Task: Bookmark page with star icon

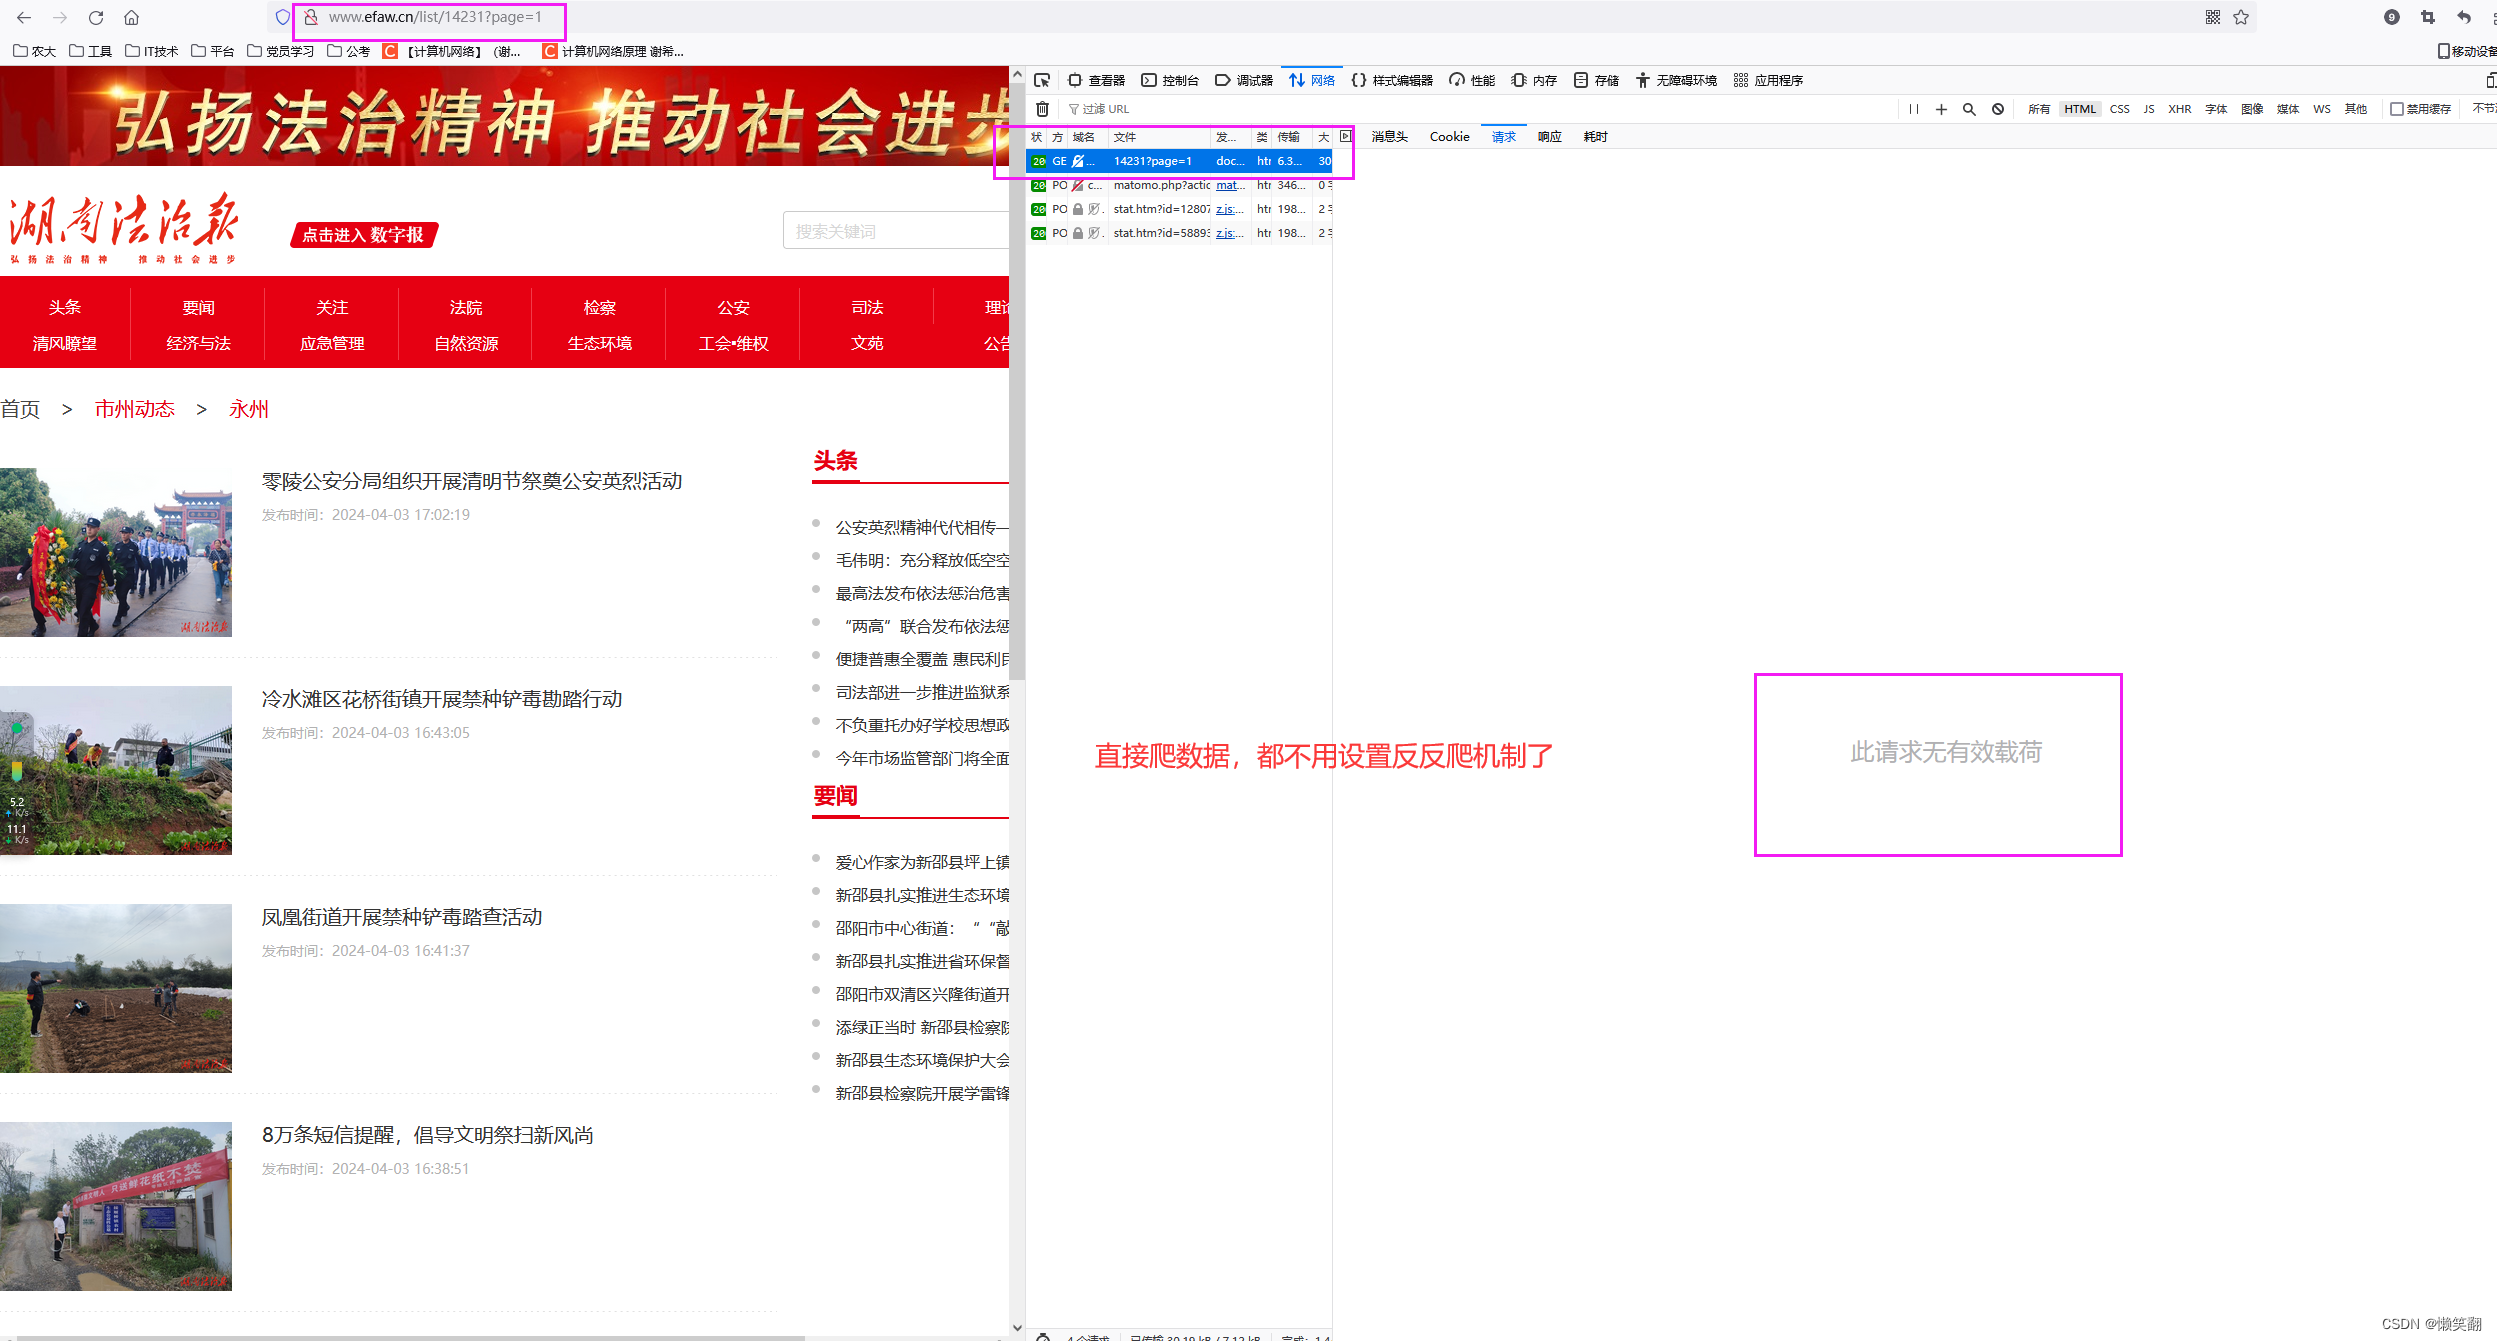Action: point(2241,17)
